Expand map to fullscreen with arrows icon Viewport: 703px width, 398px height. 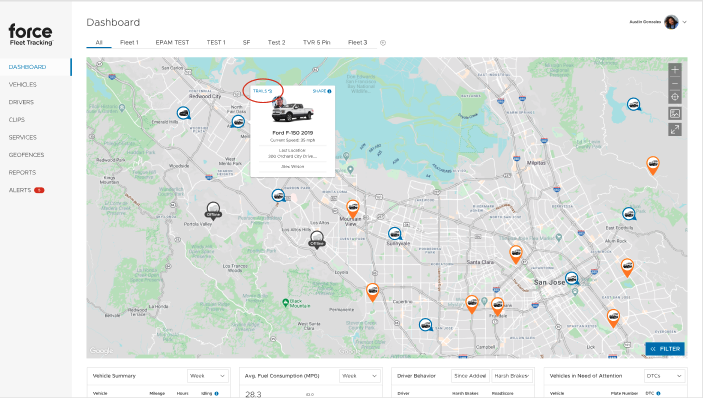tap(675, 130)
